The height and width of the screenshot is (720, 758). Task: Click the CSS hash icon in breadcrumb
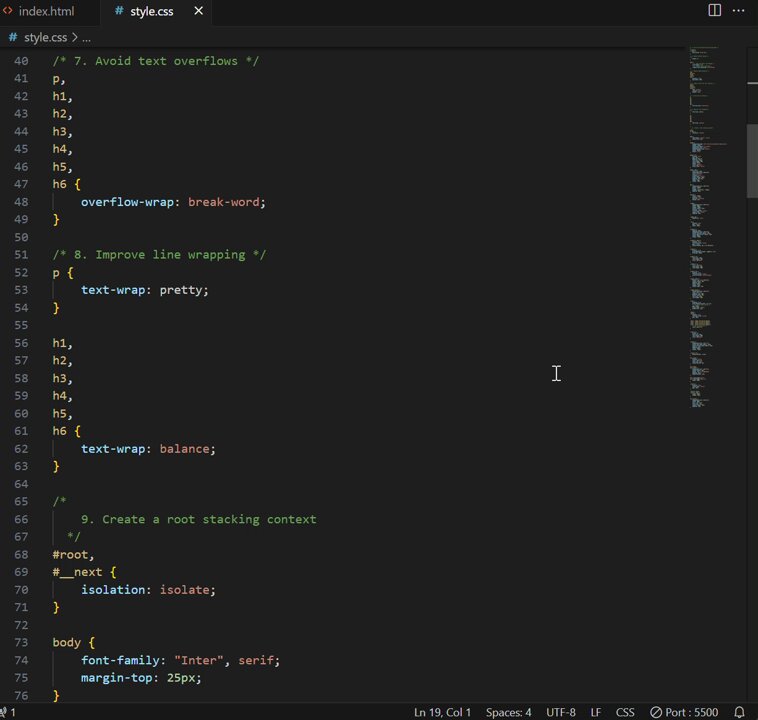coord(13,37)
